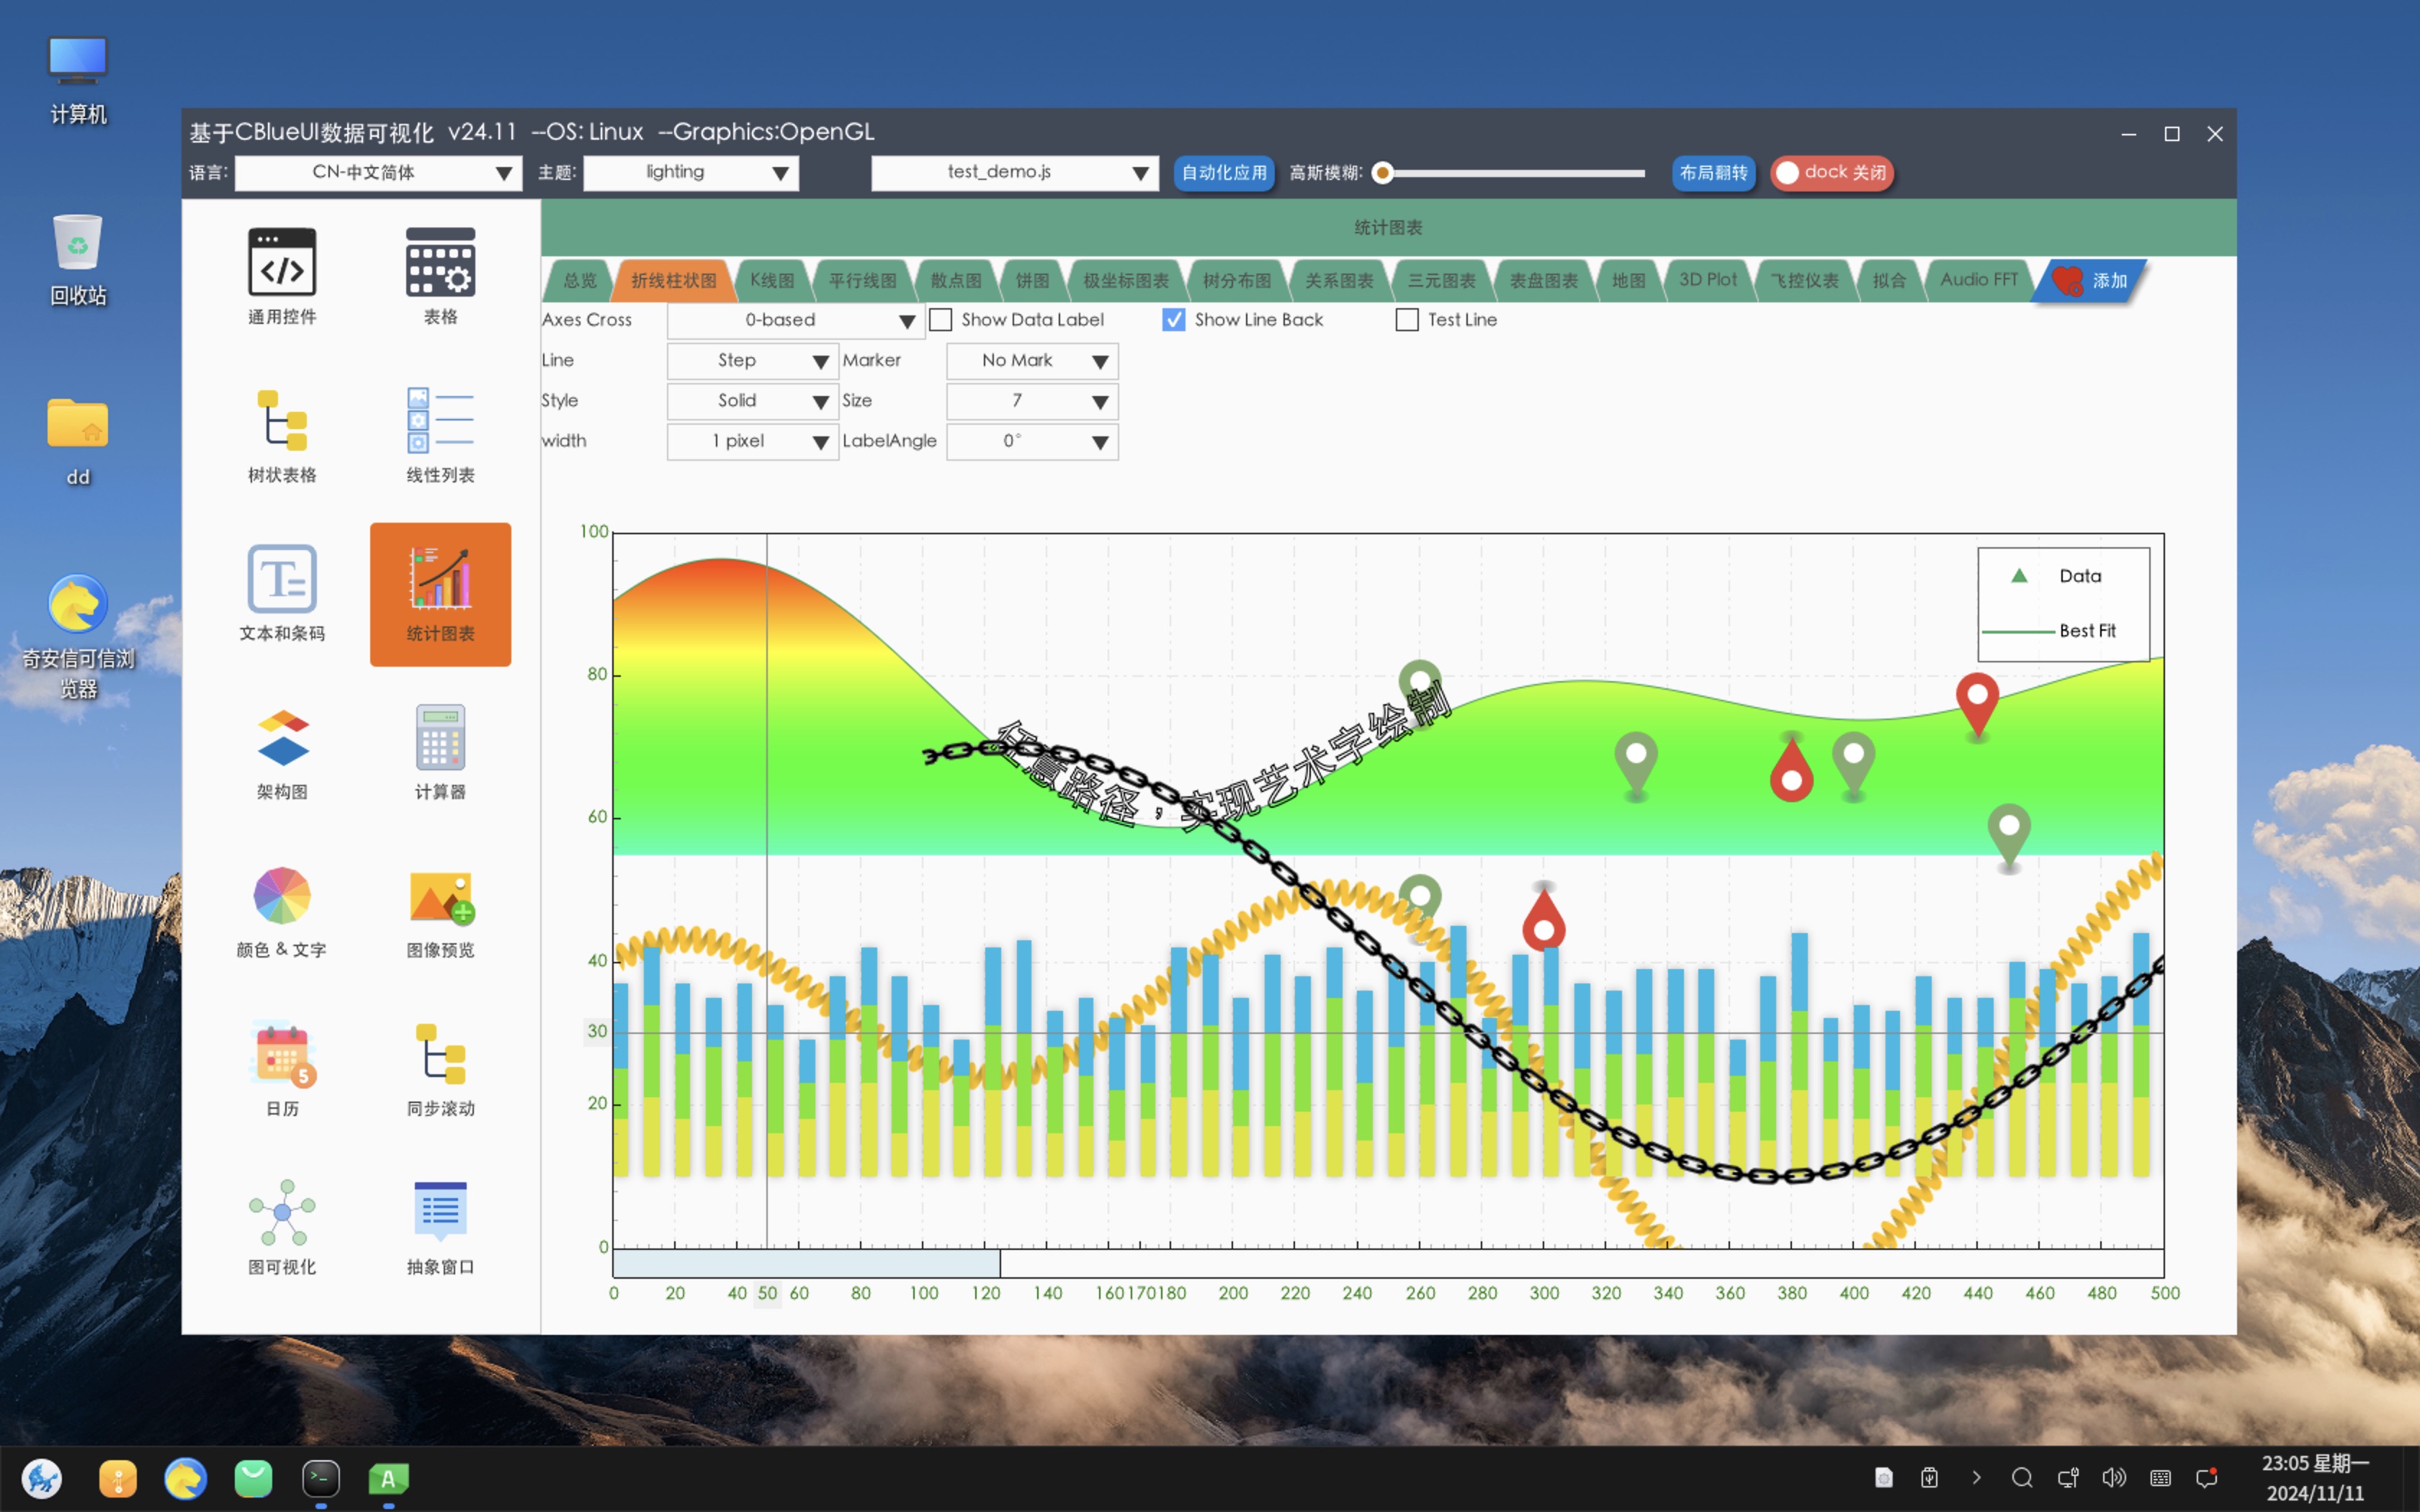Screen dimensions: 2420x1512
Task: Open the notification icon in system tray
Action: click(x=2207, y=1478)
